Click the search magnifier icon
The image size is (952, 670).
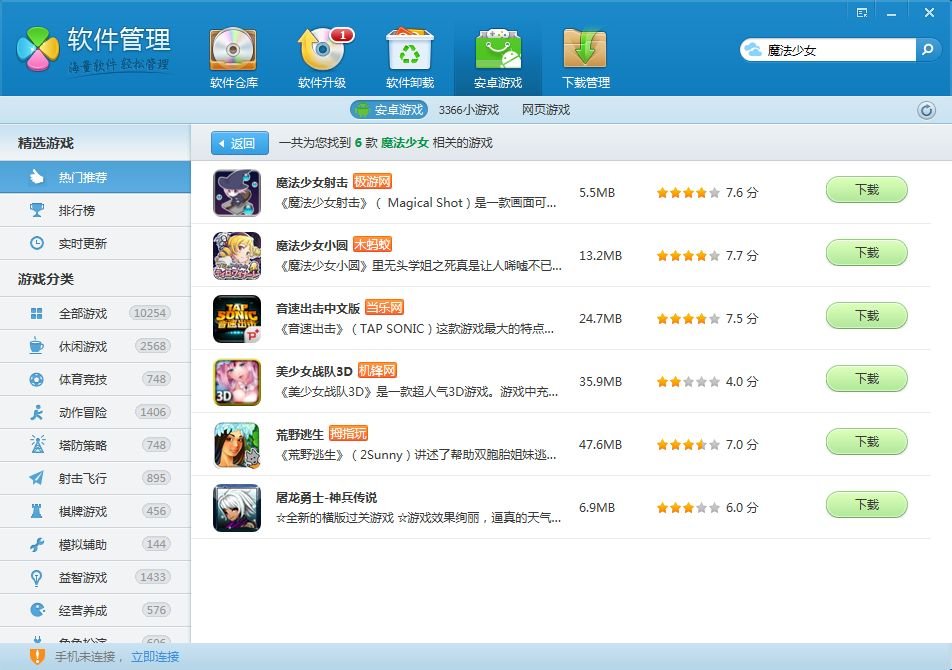point(928,49)
